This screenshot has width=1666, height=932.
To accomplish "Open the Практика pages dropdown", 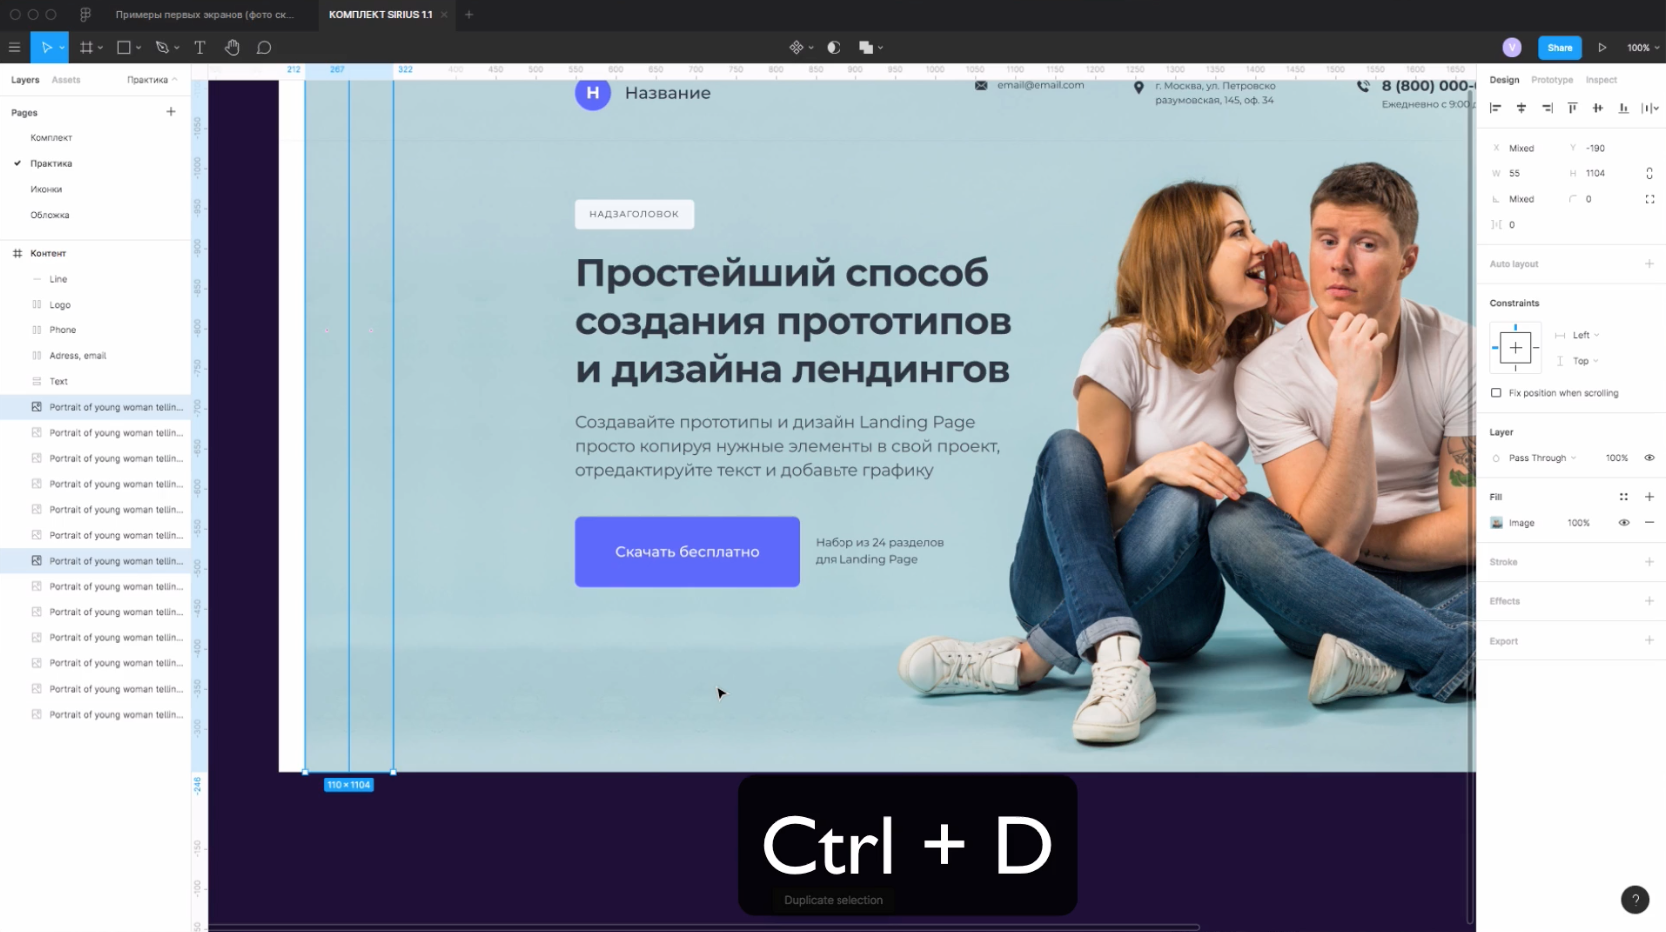I will [152, 80].
